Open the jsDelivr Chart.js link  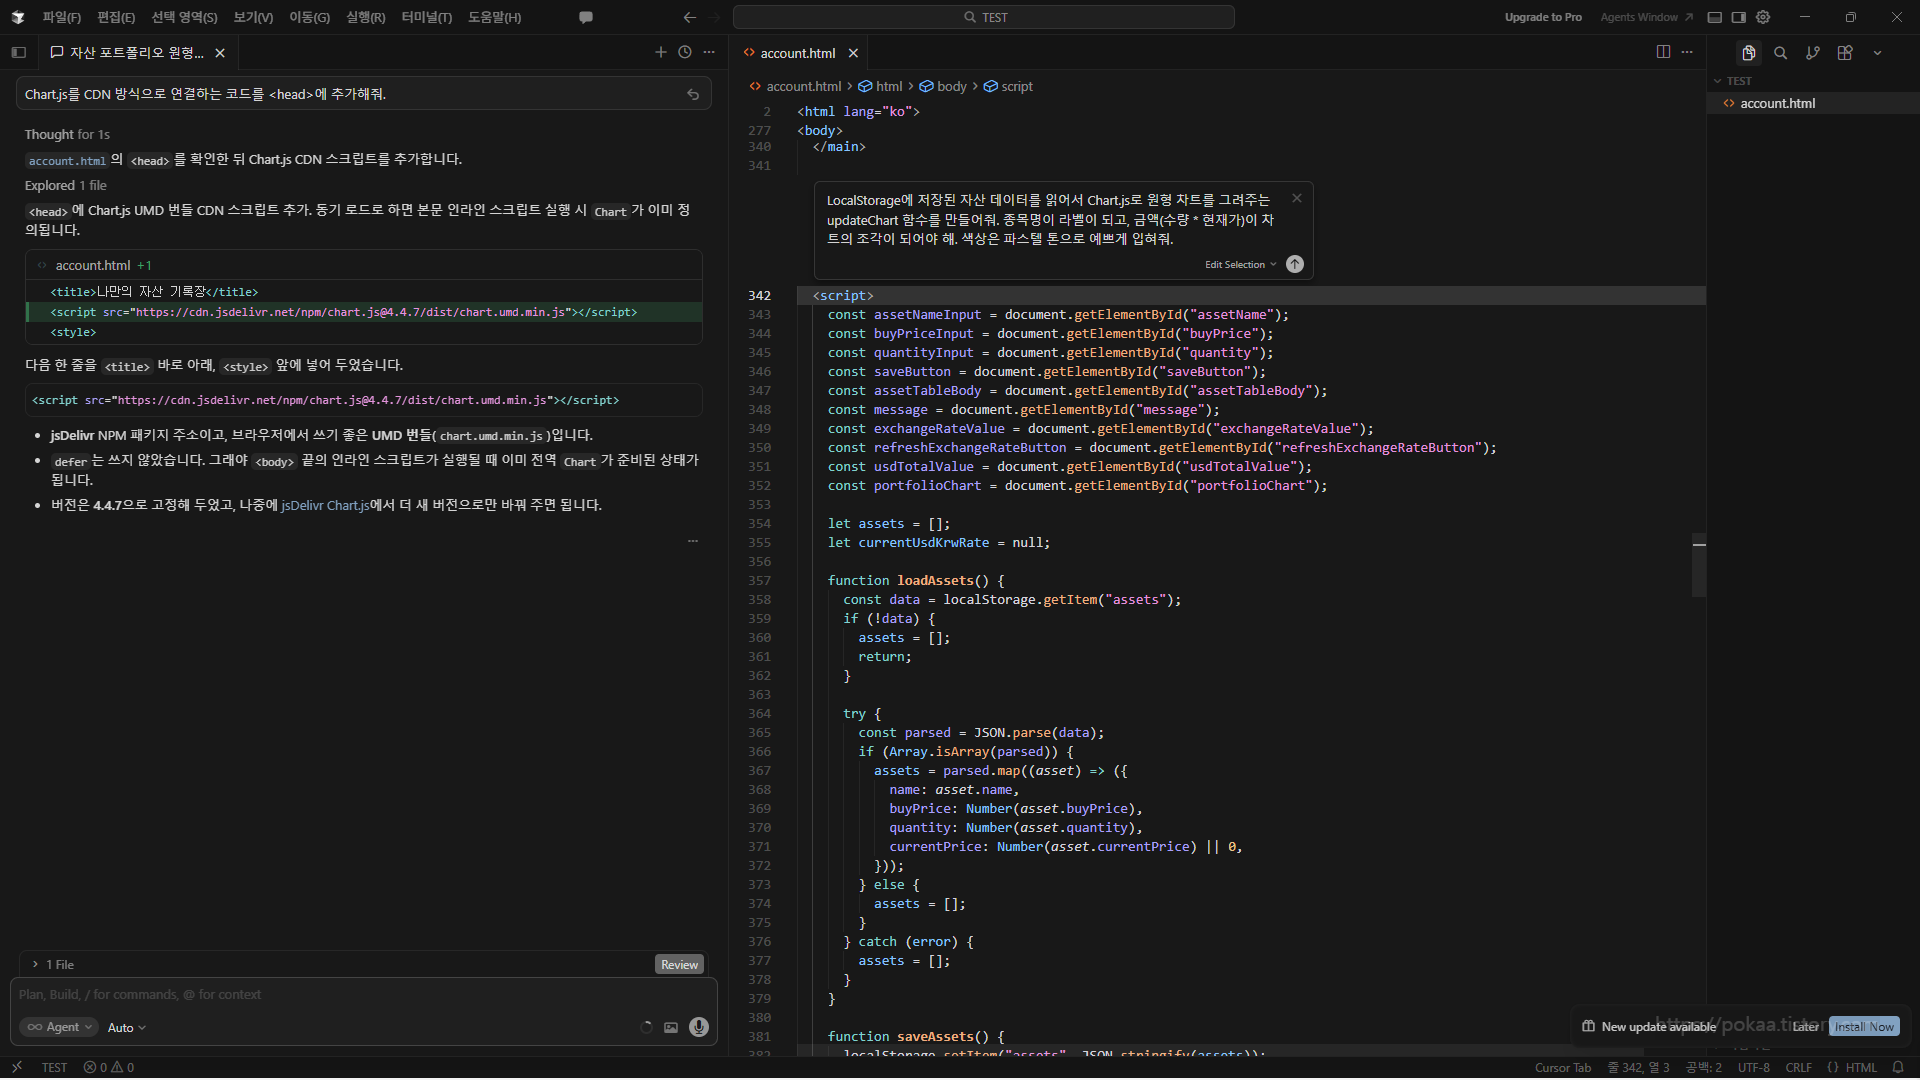tap(325, 505)
